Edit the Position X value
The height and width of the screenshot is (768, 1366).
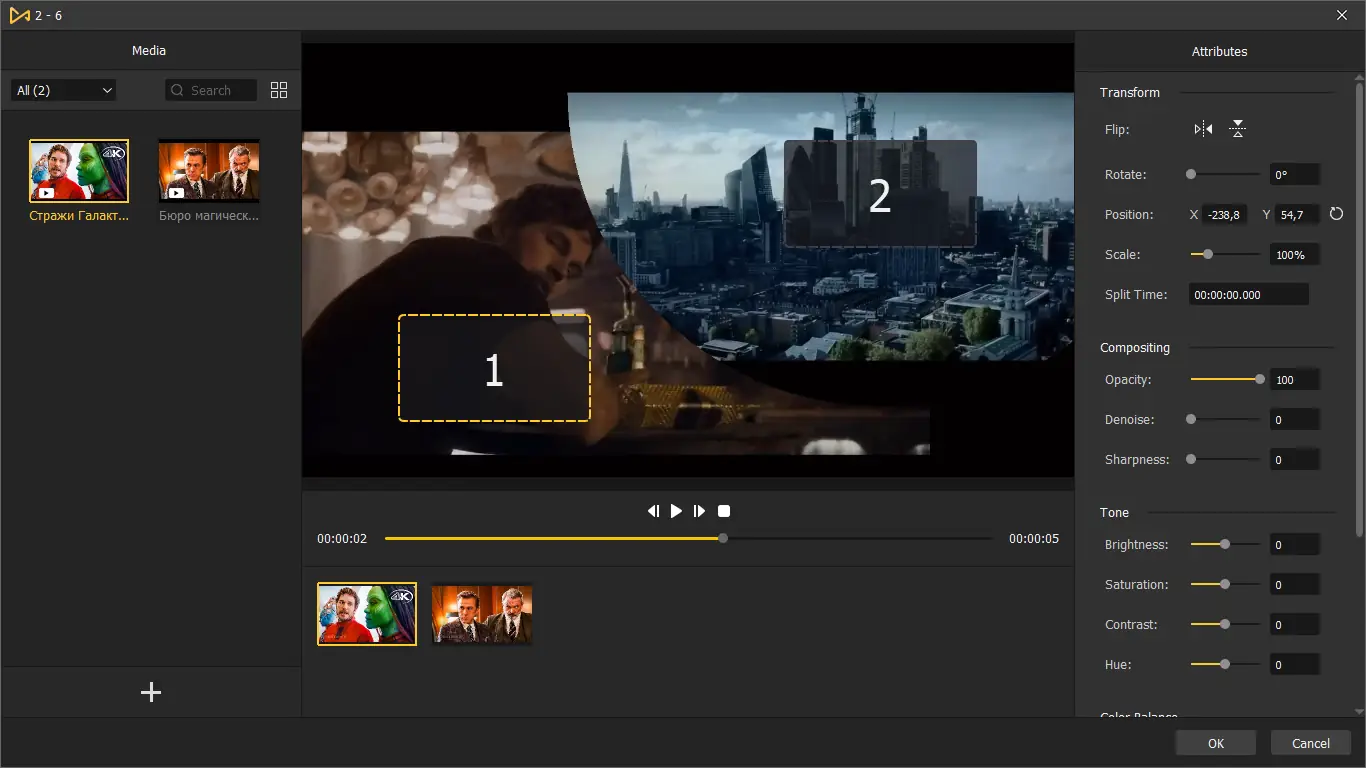[x=1225, y=214]
